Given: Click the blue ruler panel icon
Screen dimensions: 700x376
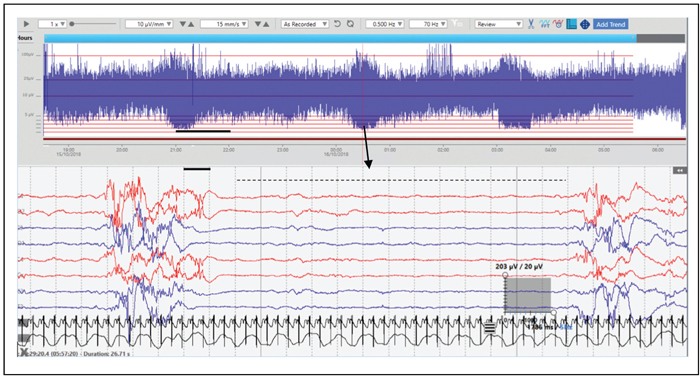Looking at the screenshot, I should click(x=571, y=24).
